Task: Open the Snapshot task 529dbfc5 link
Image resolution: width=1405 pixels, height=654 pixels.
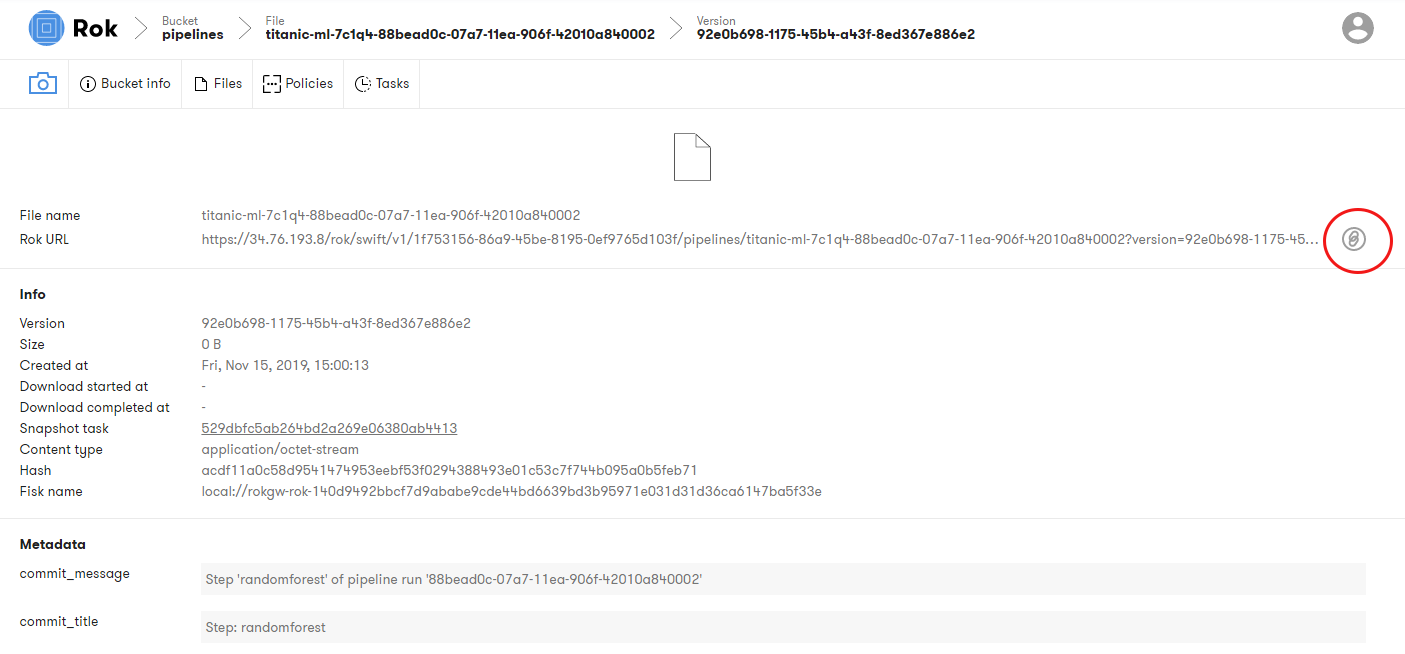Action: click(329, 428)
